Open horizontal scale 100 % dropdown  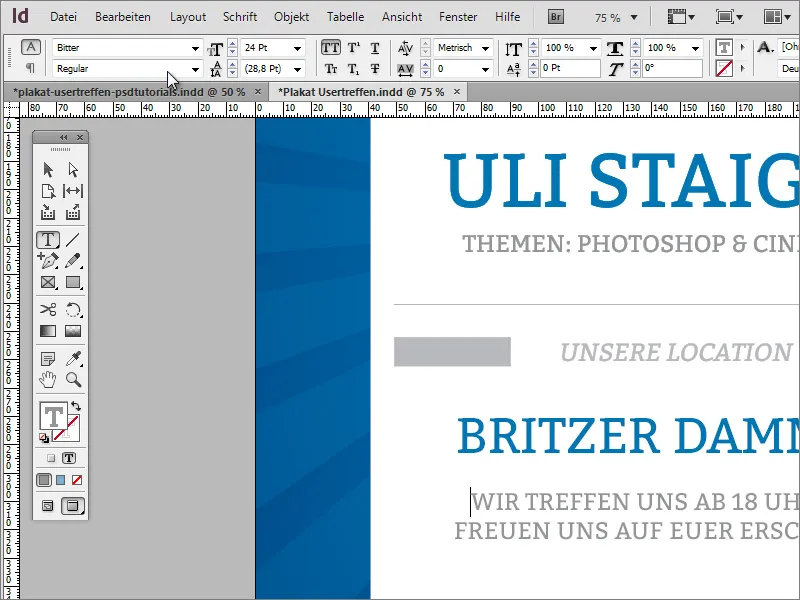(x=695, y=48)
